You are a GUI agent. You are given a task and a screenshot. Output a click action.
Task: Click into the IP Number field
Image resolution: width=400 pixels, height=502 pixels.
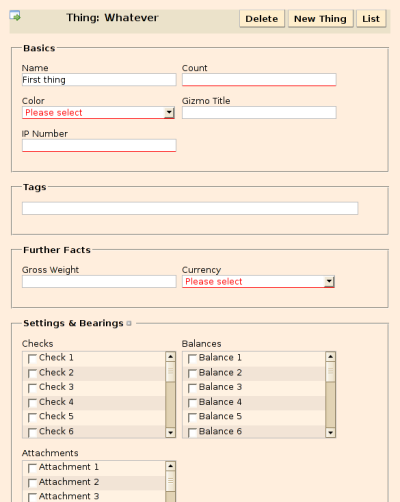[x=99, y=146]
